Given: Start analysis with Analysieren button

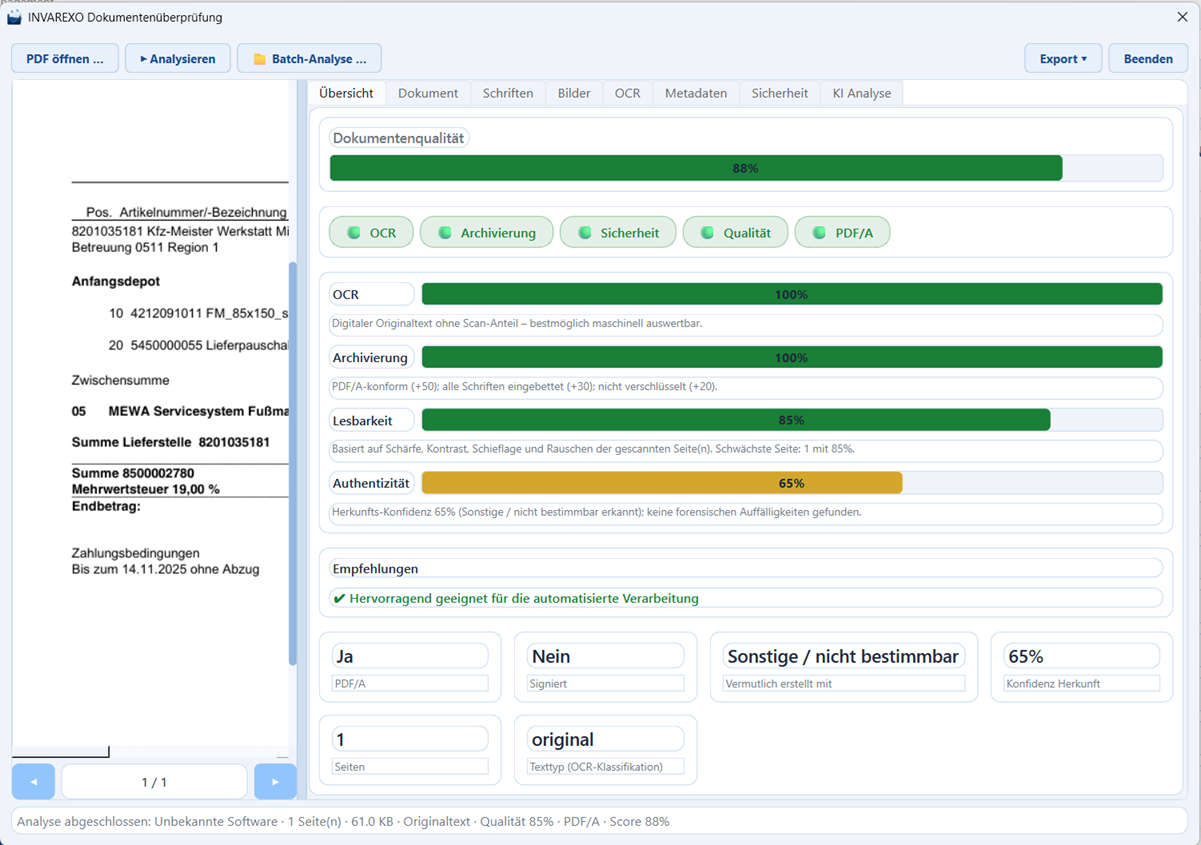Looking at the screenshot, I should 178,59.
